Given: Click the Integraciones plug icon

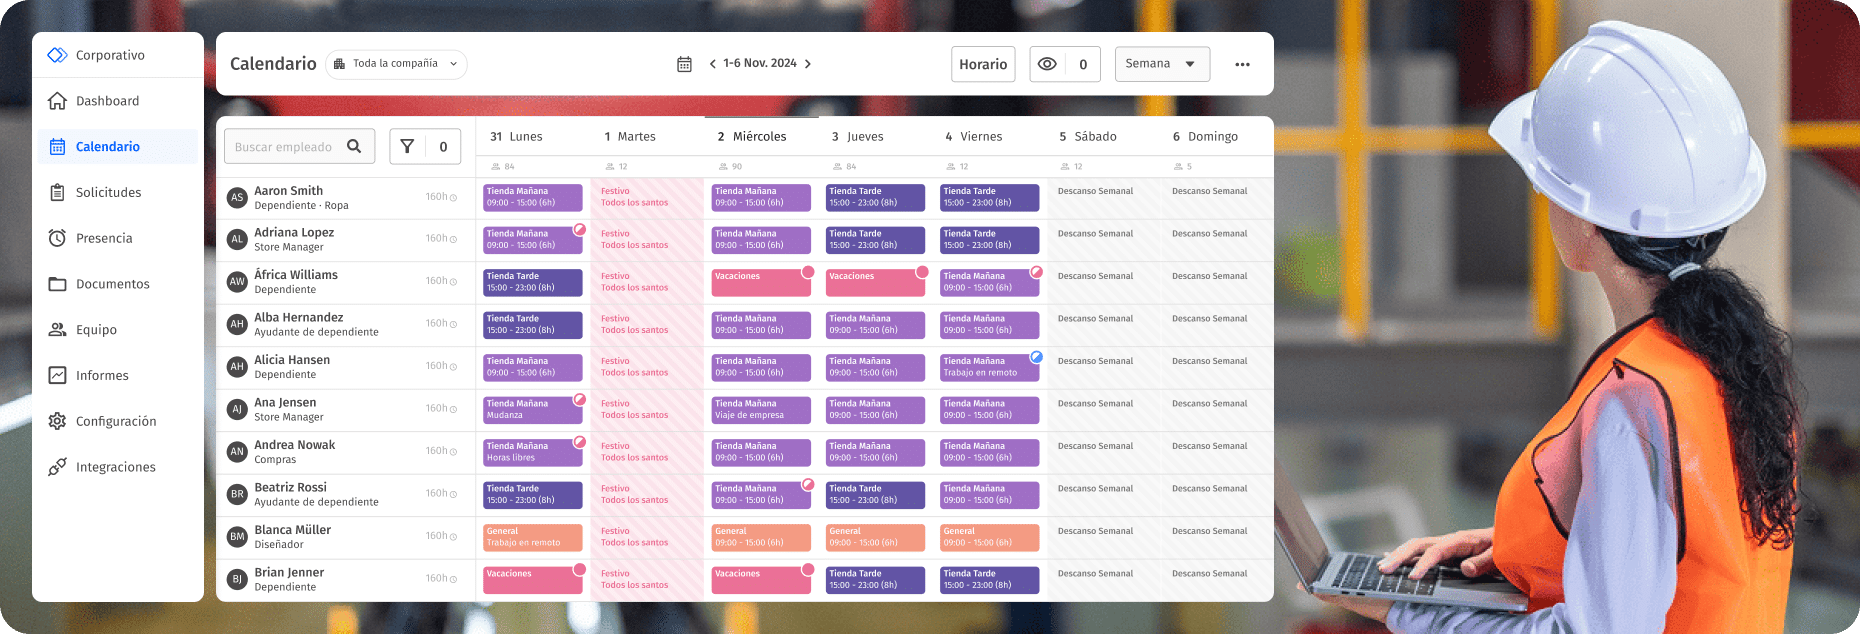Looking at the screenshot, I should click(x=58, y=467).
